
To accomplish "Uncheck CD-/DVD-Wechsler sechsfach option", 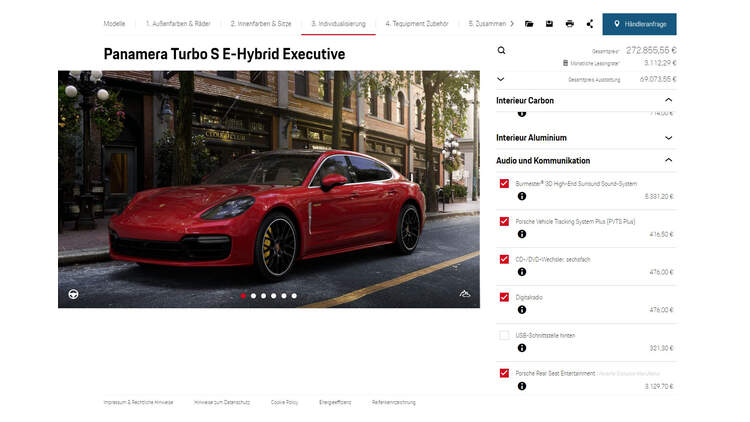I will click(x=504, y=259).
